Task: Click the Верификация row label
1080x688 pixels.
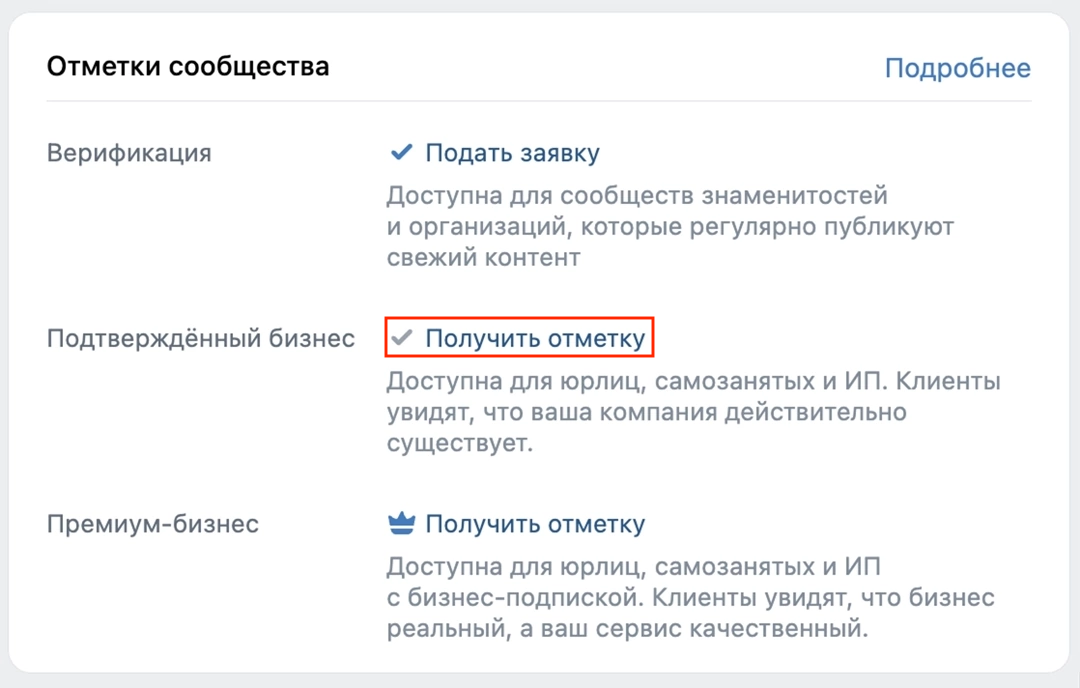Action: (129, 153)
